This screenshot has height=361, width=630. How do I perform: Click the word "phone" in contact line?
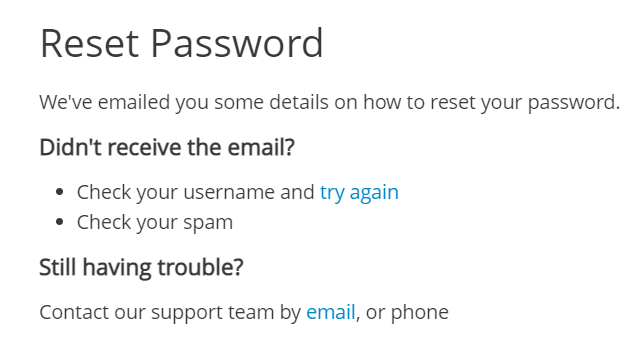click(x=419, y=312)
